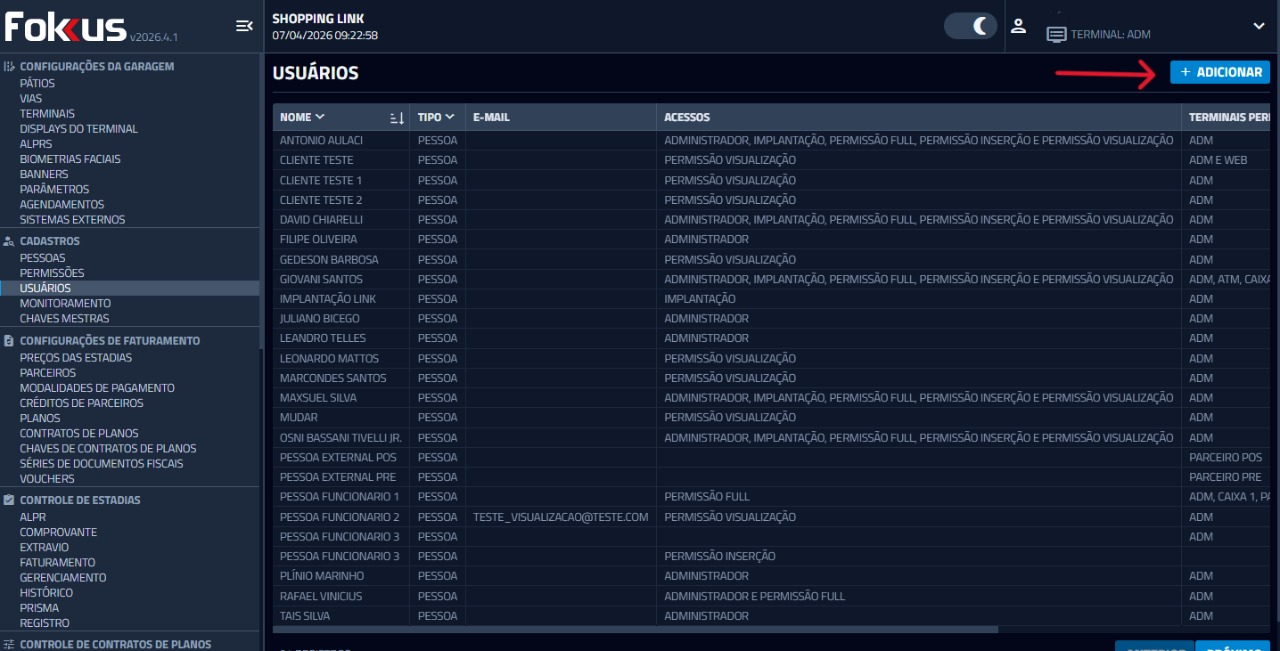1280x651 pixels.
Task: Expand the user account dropdown chevron
Action: tap(1258, 26)
